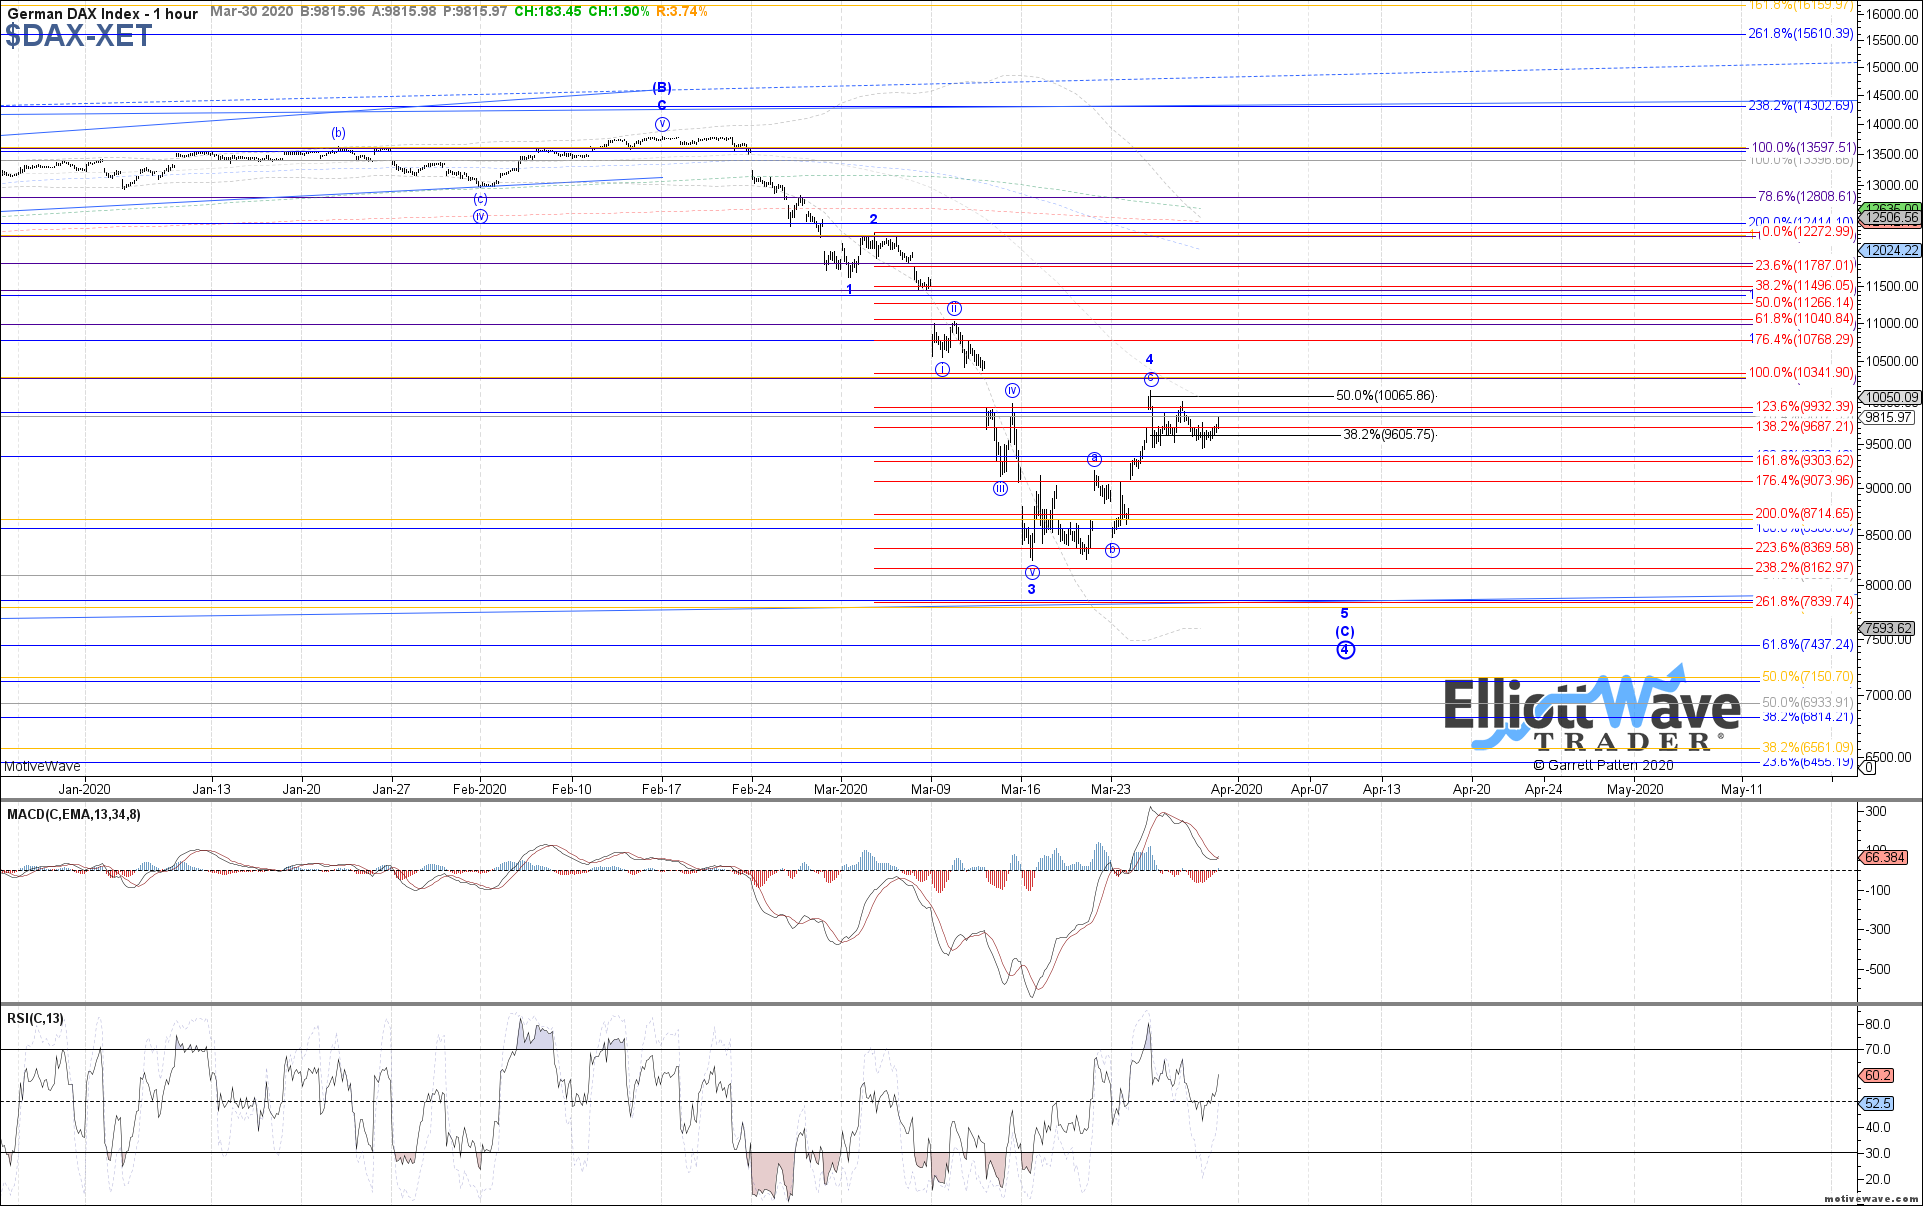Click the orange 38.2%(6561.09) label

1807,748
